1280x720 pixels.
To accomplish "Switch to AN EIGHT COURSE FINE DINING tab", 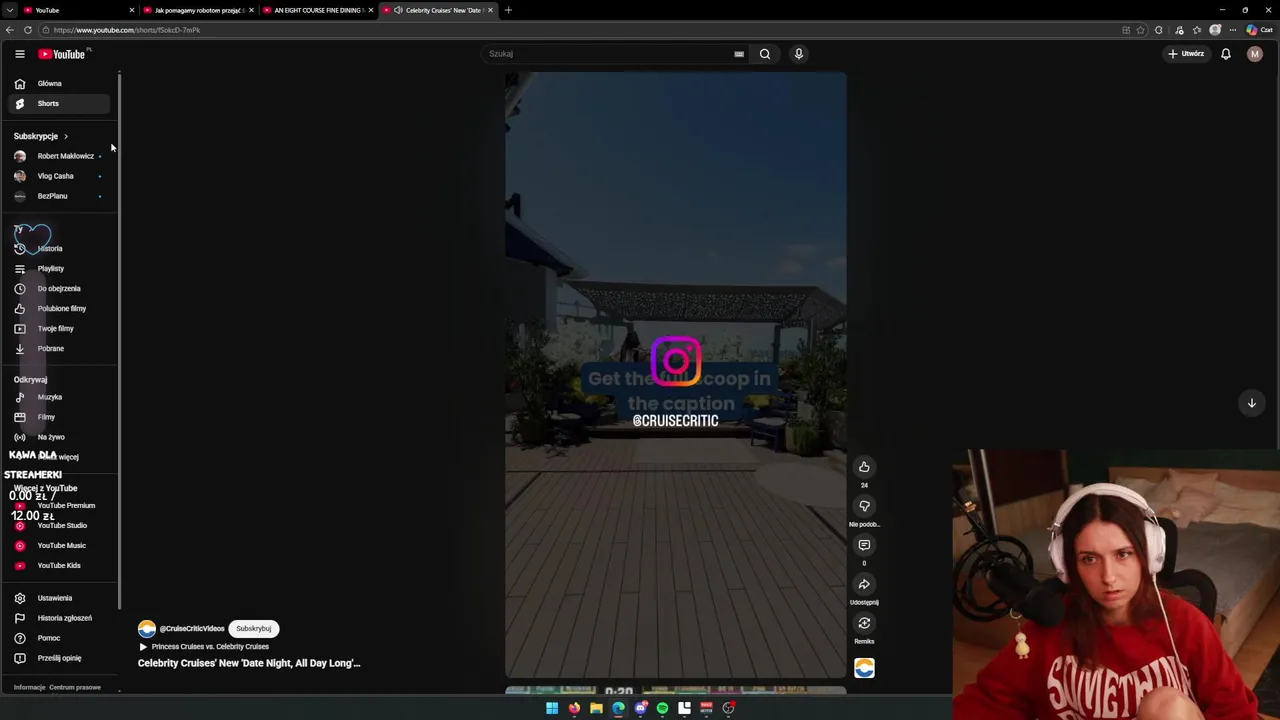I will [317, 10].
